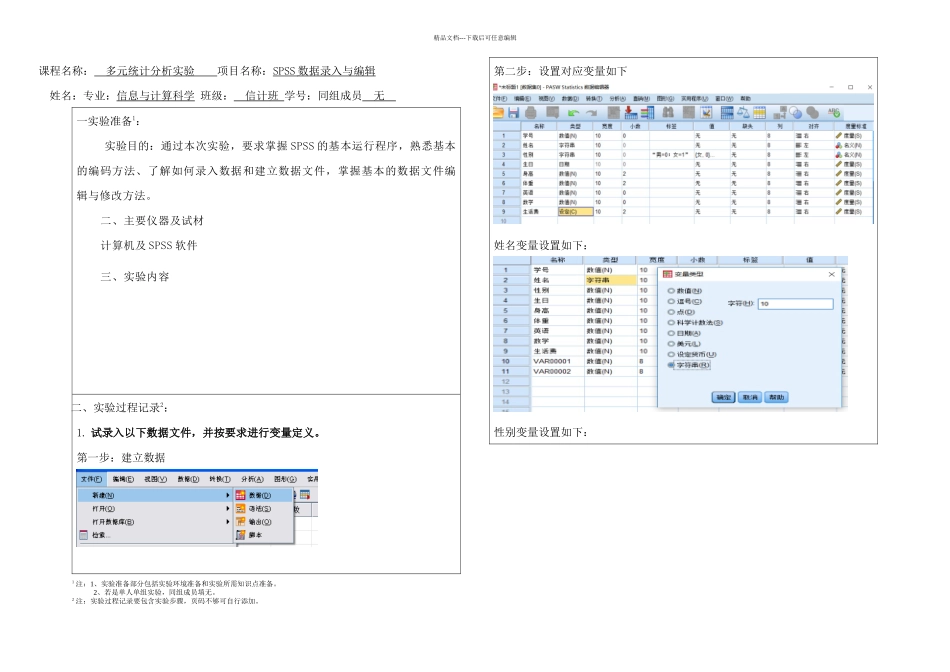The height and width of the screenshot is (672, 950).
Task: Expand the 打开(O) submenu arrow
Action: tap(228, 509)
